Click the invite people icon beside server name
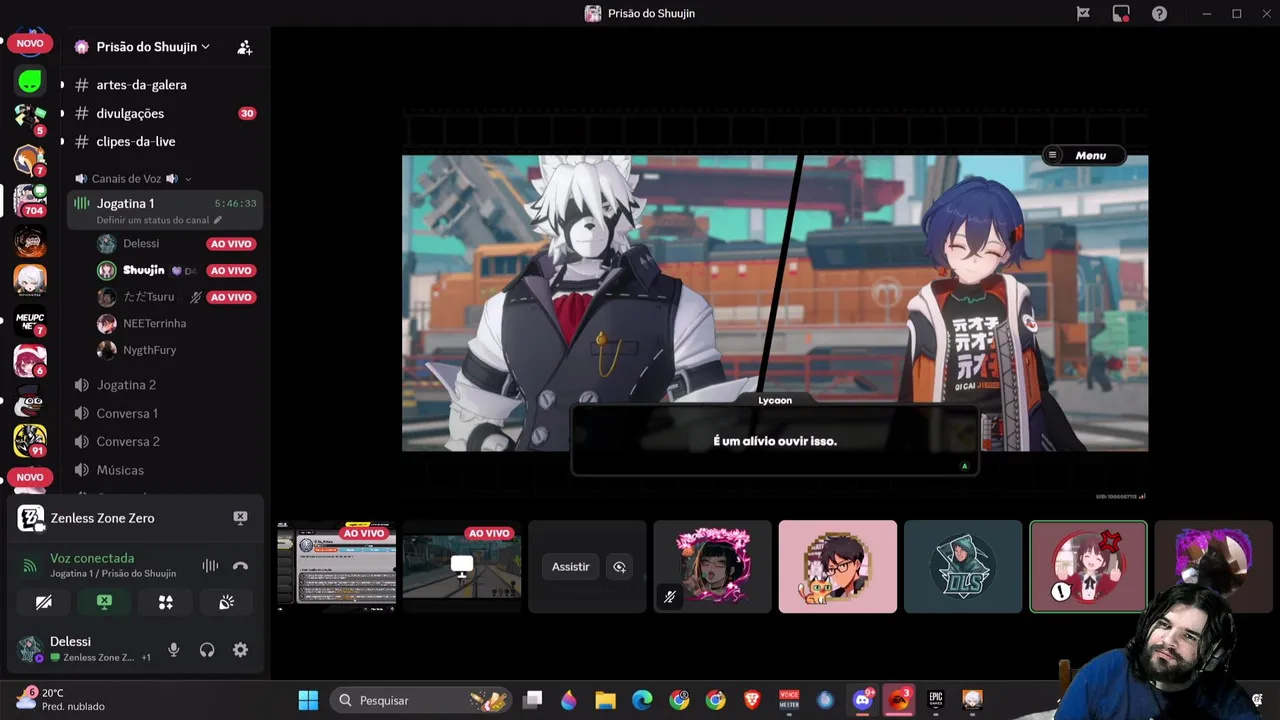The width and height of the screenshot is (1280, 720). point(245,47)
